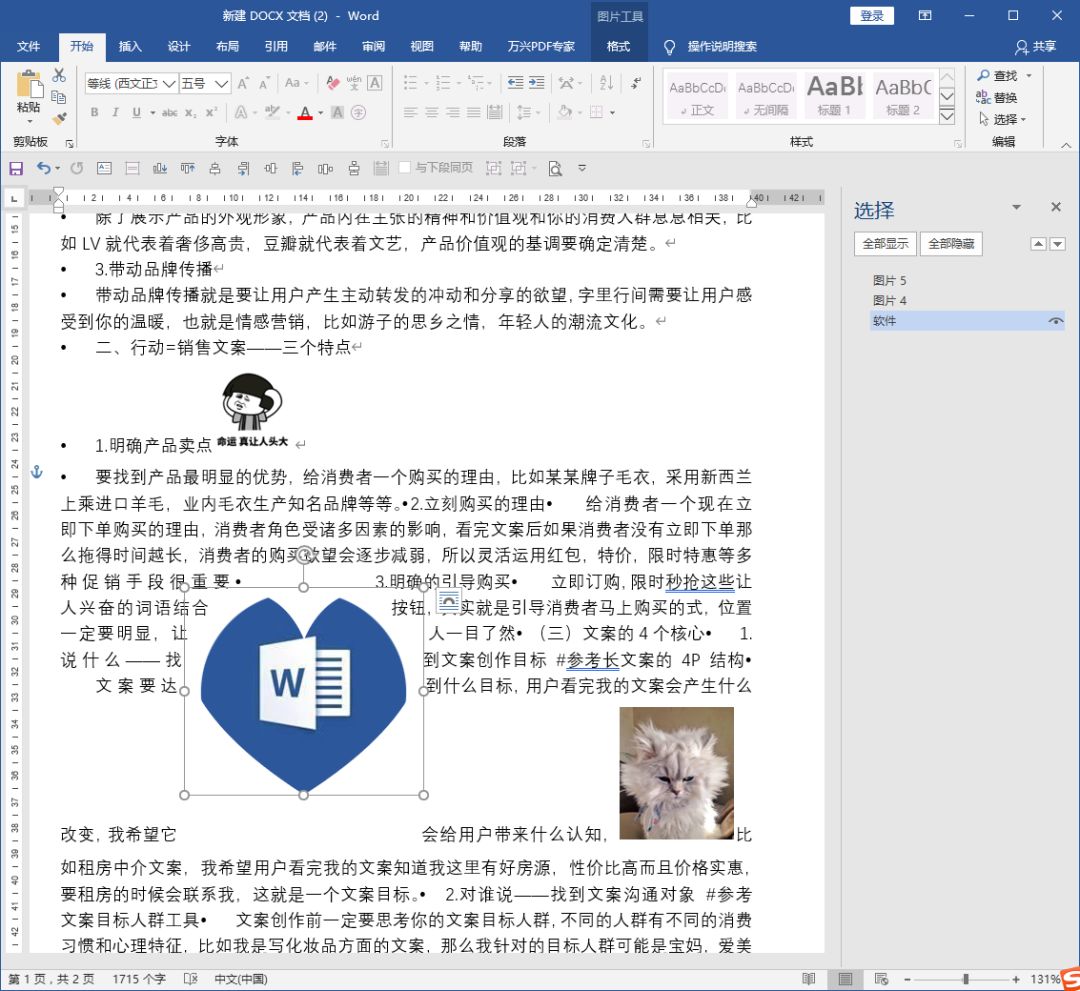Open the font size 五号 dropdown
Image resolution: width=1080 pixels, height=991 pixels.
click(x=221, y=83)
